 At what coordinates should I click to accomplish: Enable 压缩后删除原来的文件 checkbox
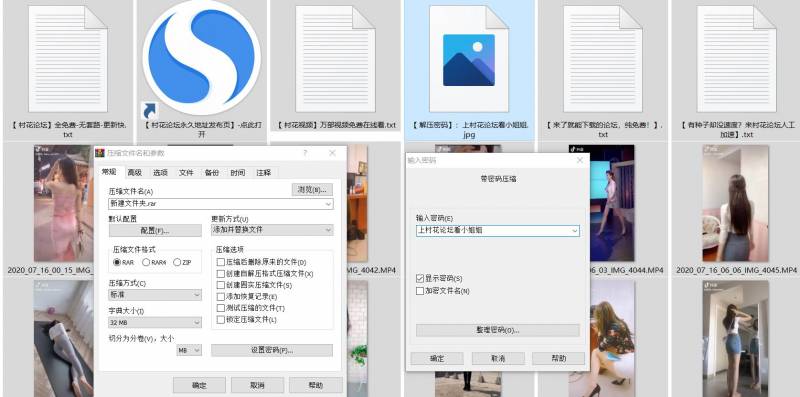tap(220, 262)
